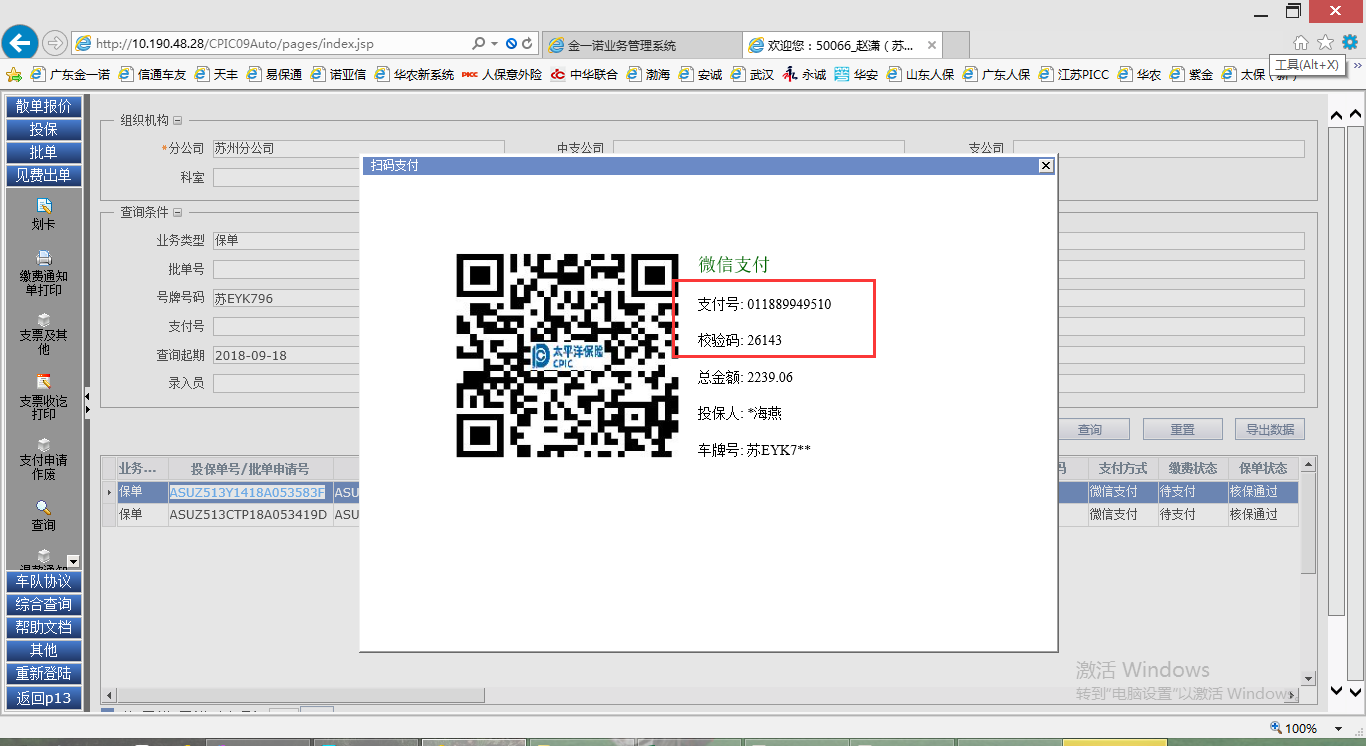1366x746 pixels.
Task: Close the 欢迎您：50066 browser tab
Action: [932, 45]
